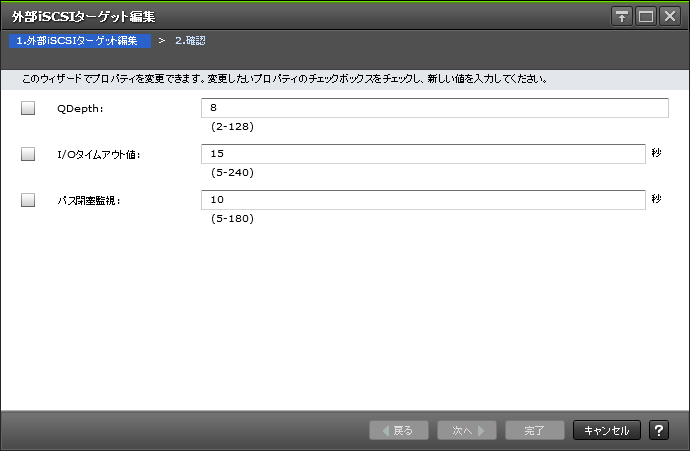Pin the dialog with the top-right pin icon
This screenshot has height=451, width=690.
coord(621,17)
